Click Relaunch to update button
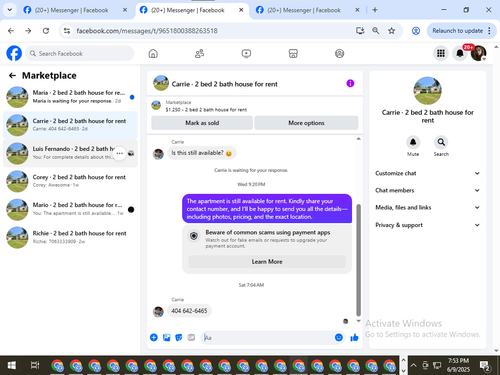 (457, 31)
